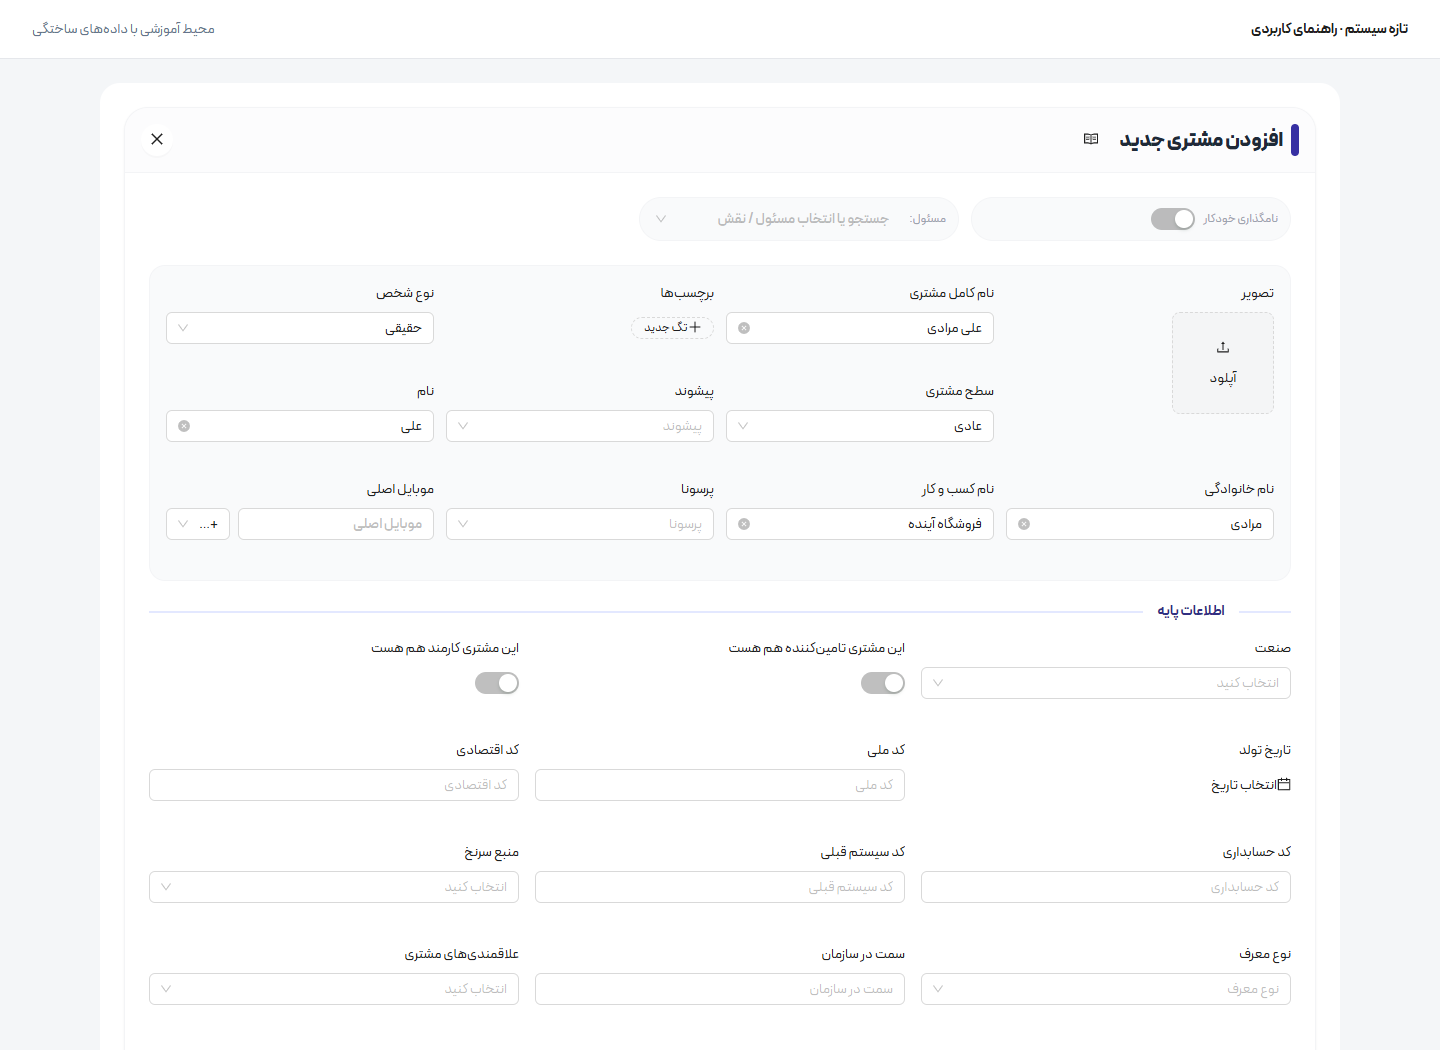Open the مسئول search dropdown
Viewport: 1440px width, 1050px height.
tap(799, 219)
